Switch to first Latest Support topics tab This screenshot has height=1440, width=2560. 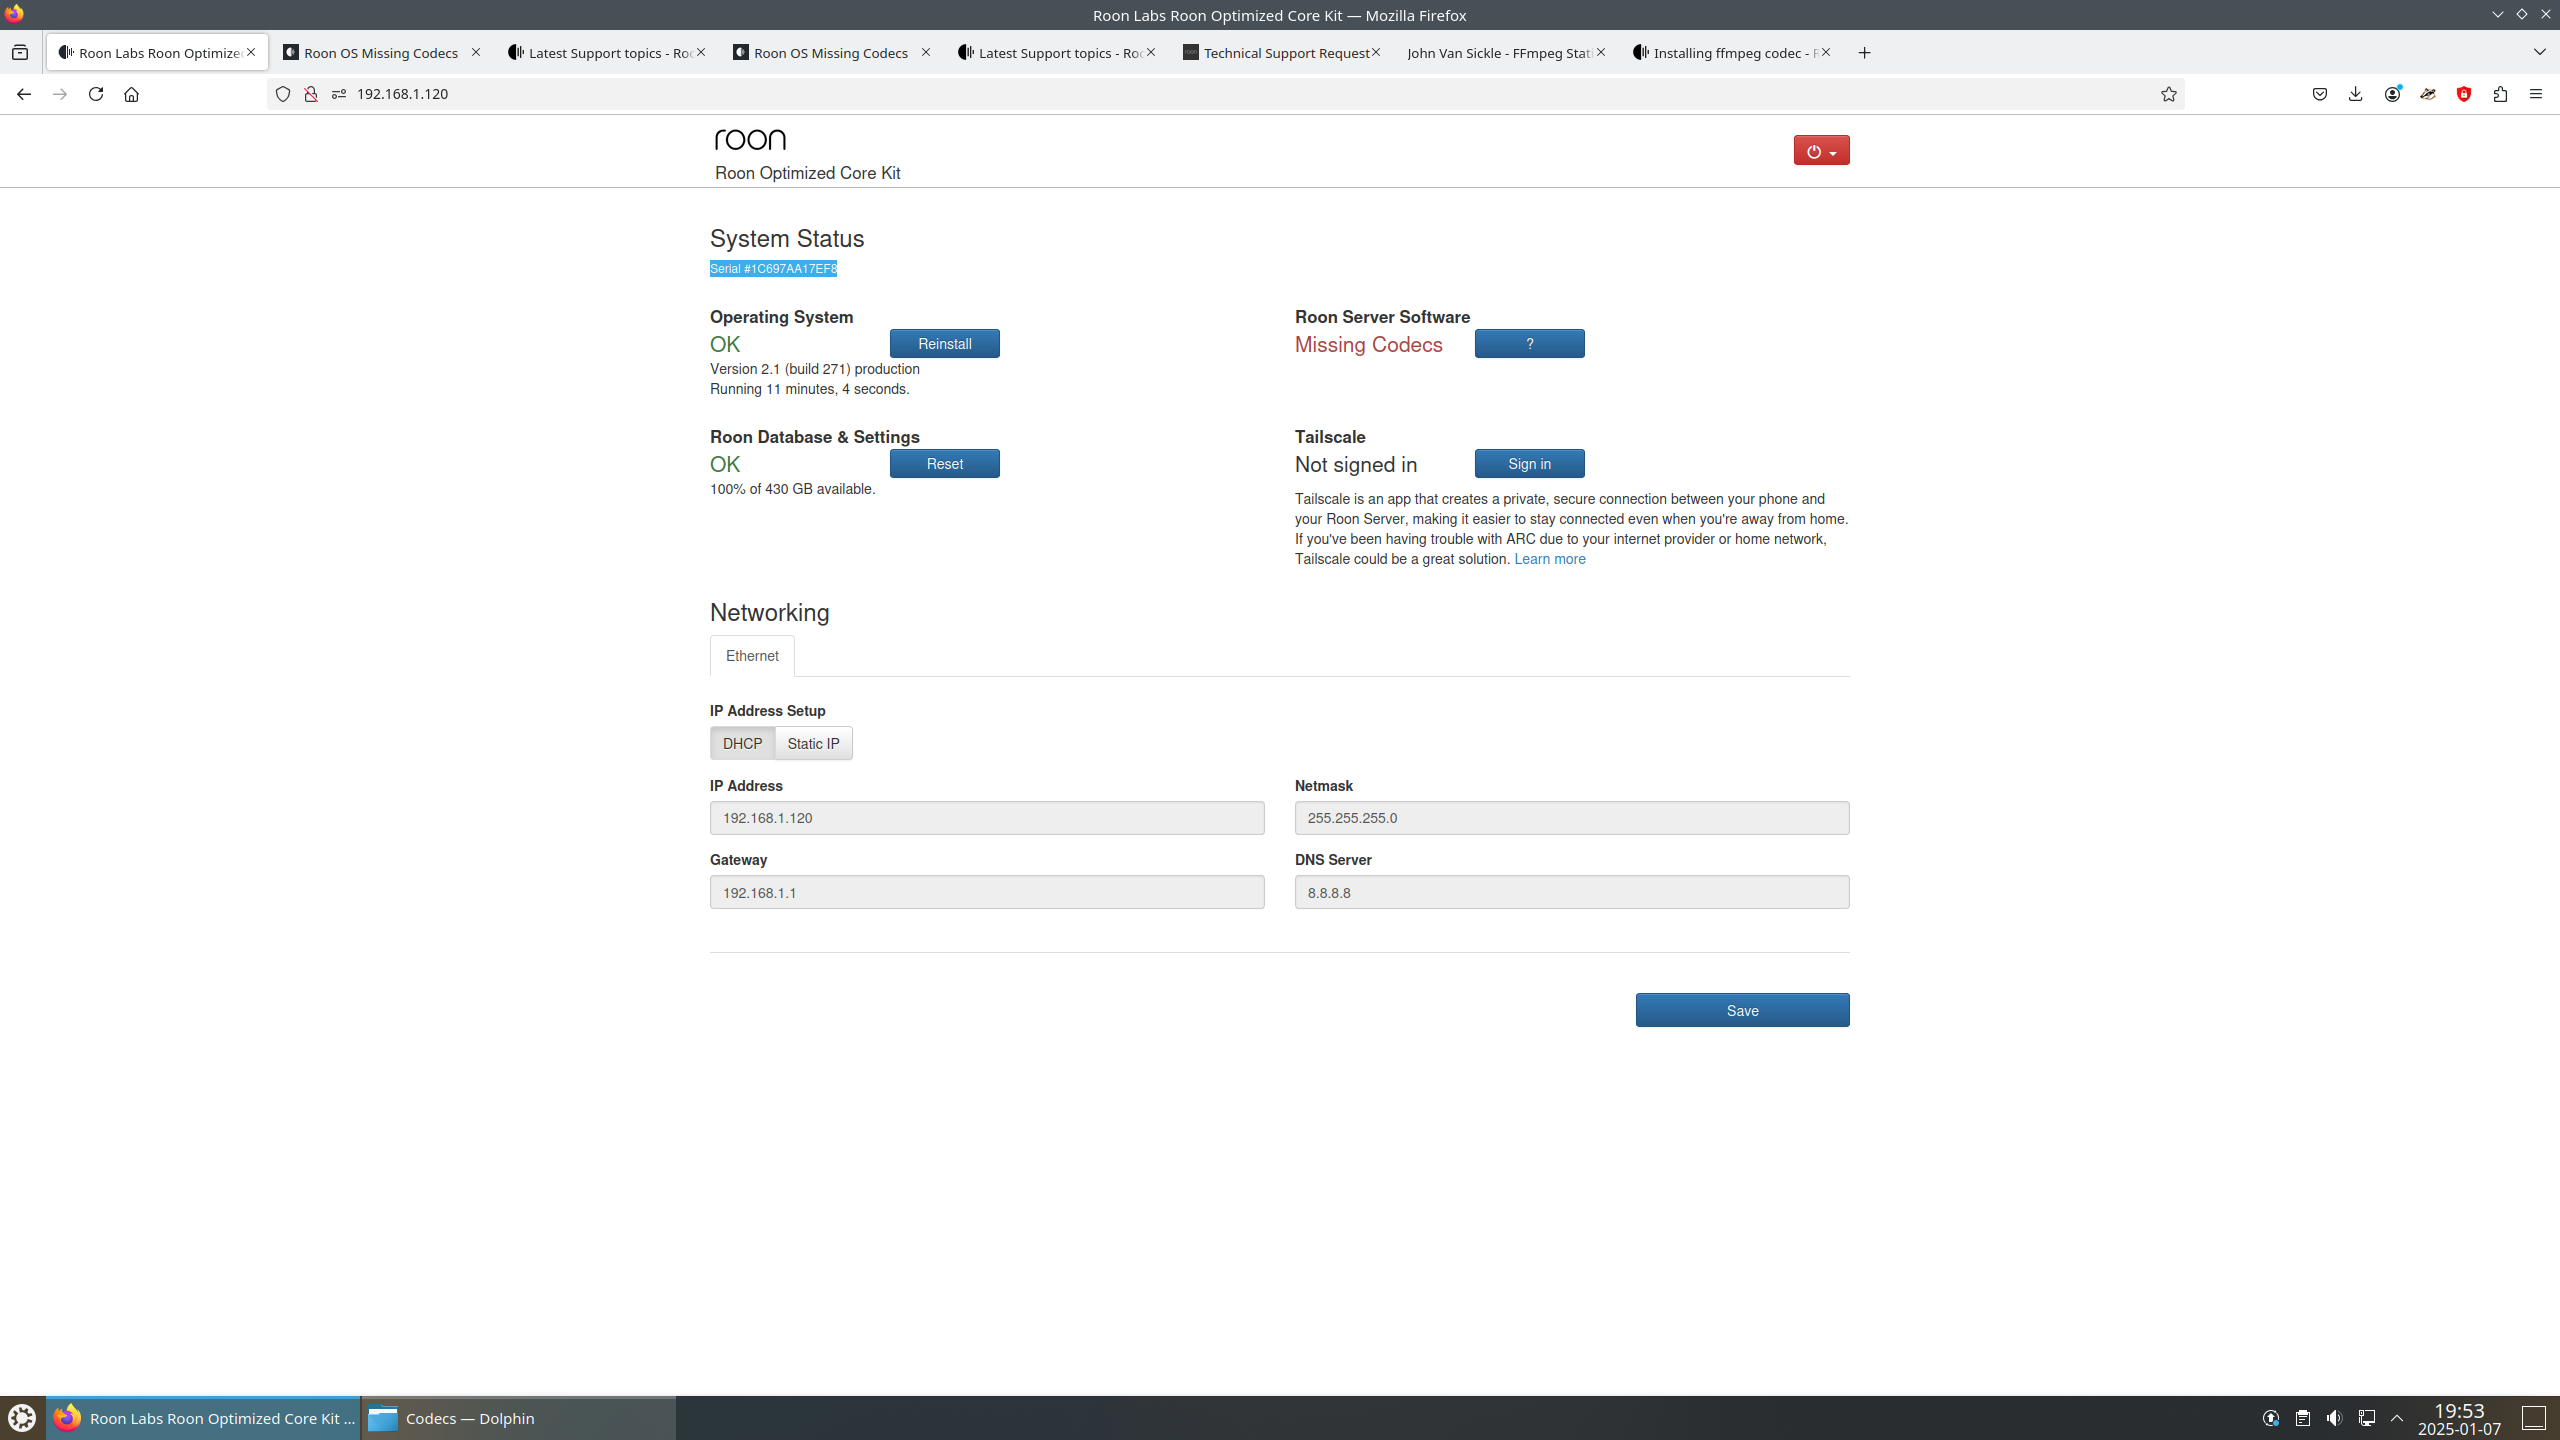coord(606,53)
